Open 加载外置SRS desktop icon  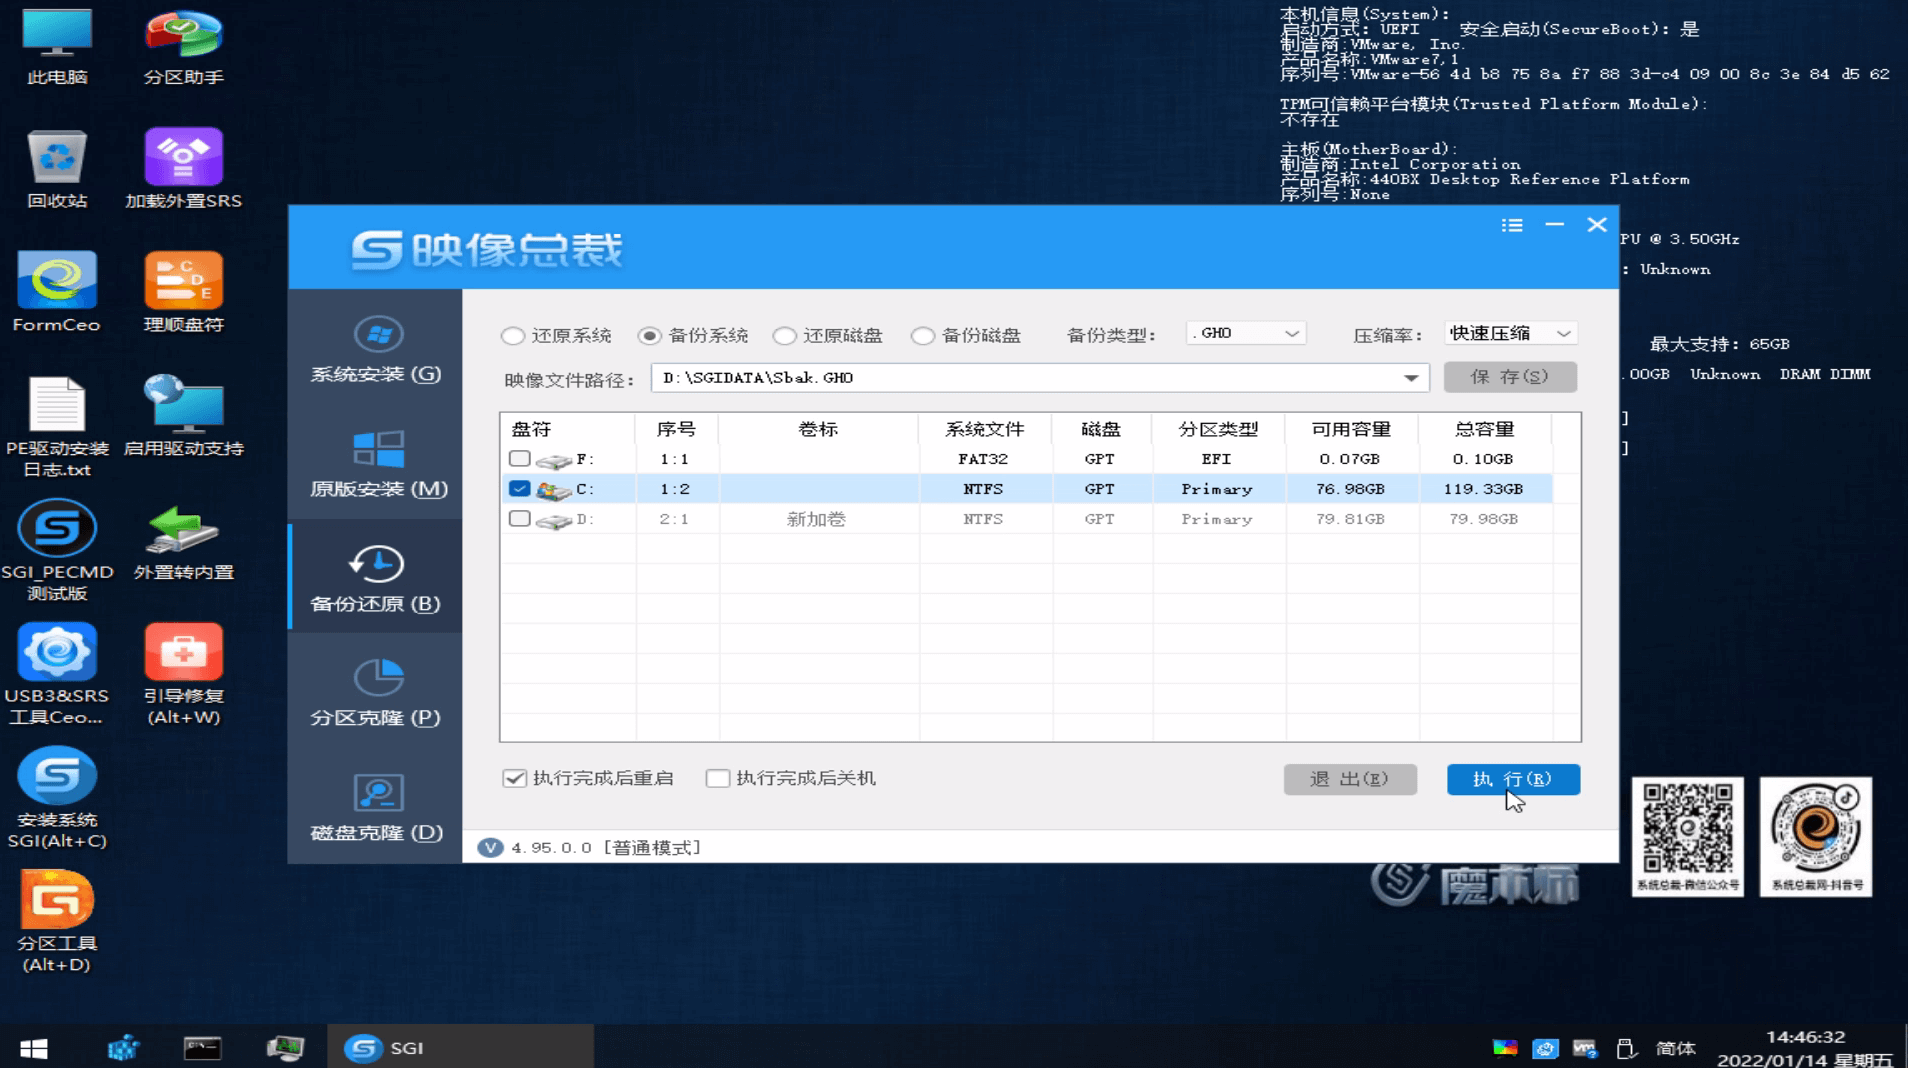click(183, 169)
